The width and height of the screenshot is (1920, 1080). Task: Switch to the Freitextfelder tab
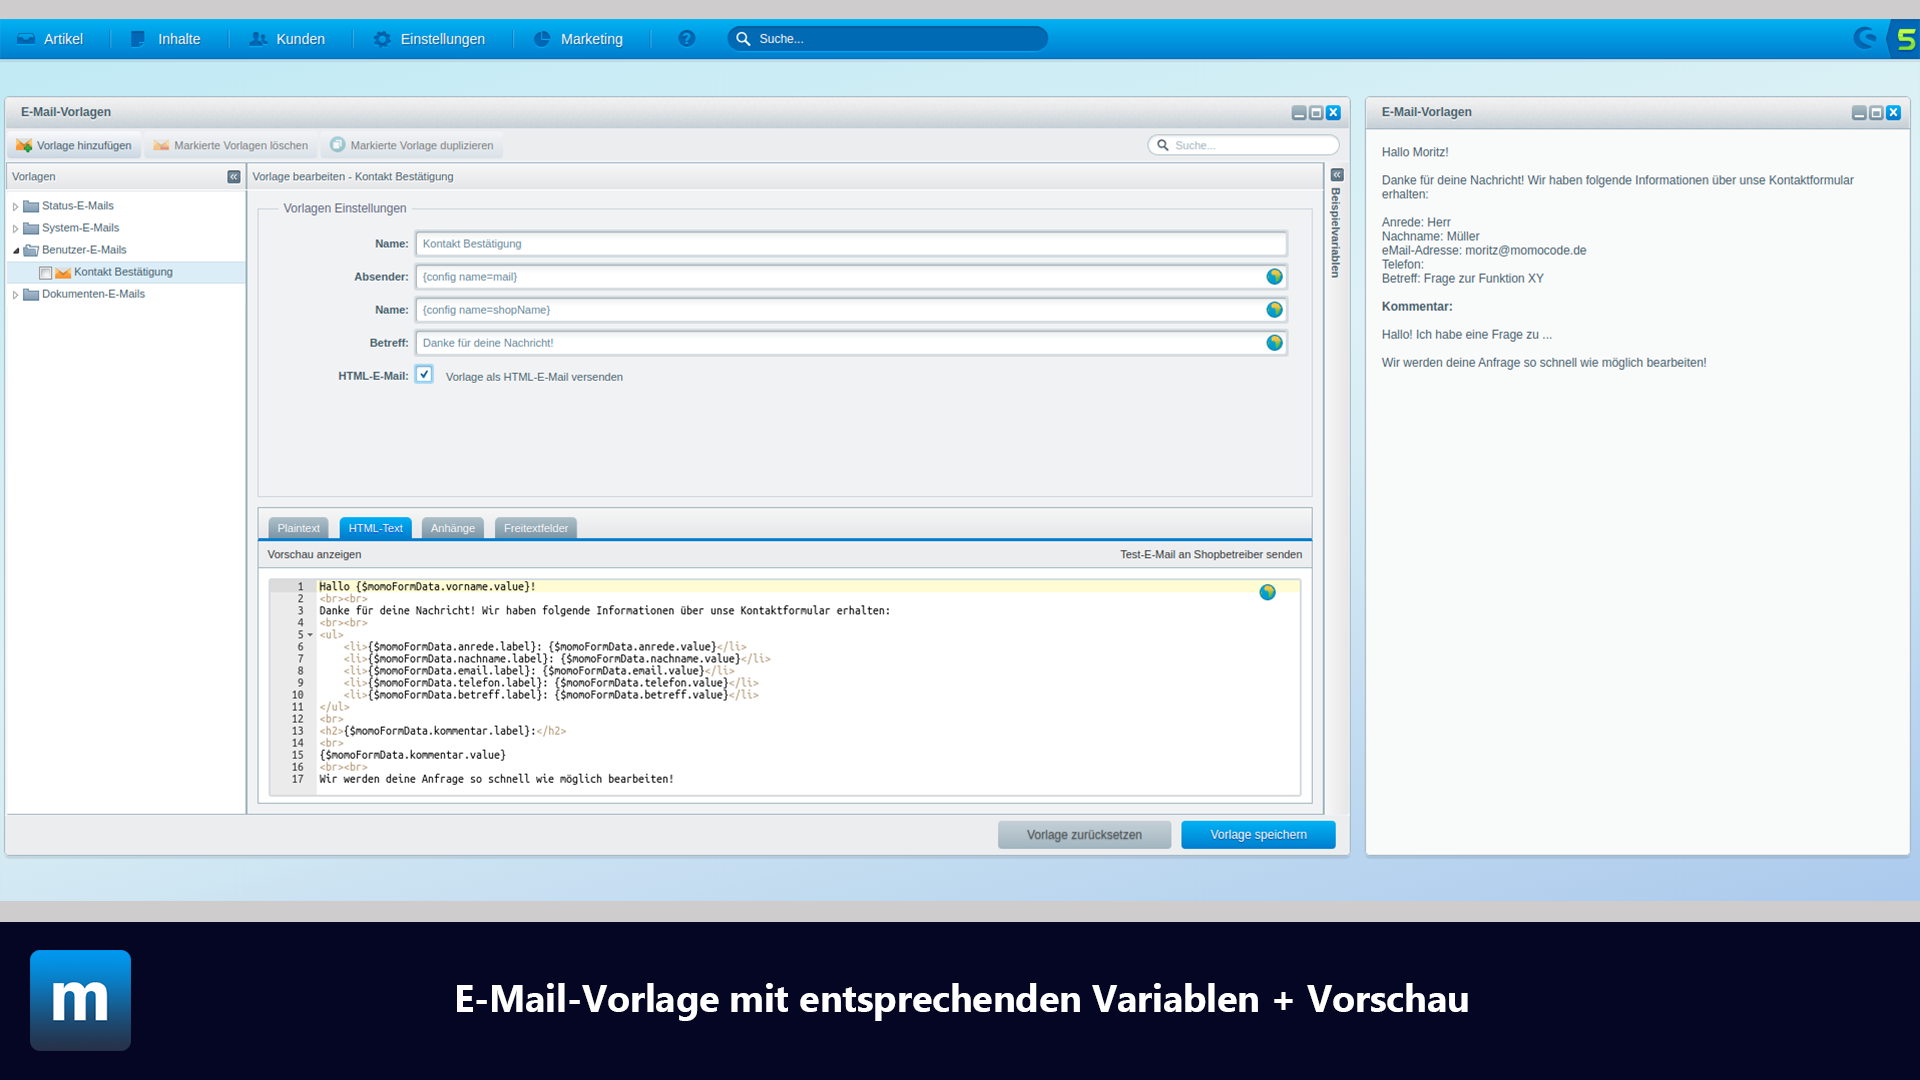(535, 528)
